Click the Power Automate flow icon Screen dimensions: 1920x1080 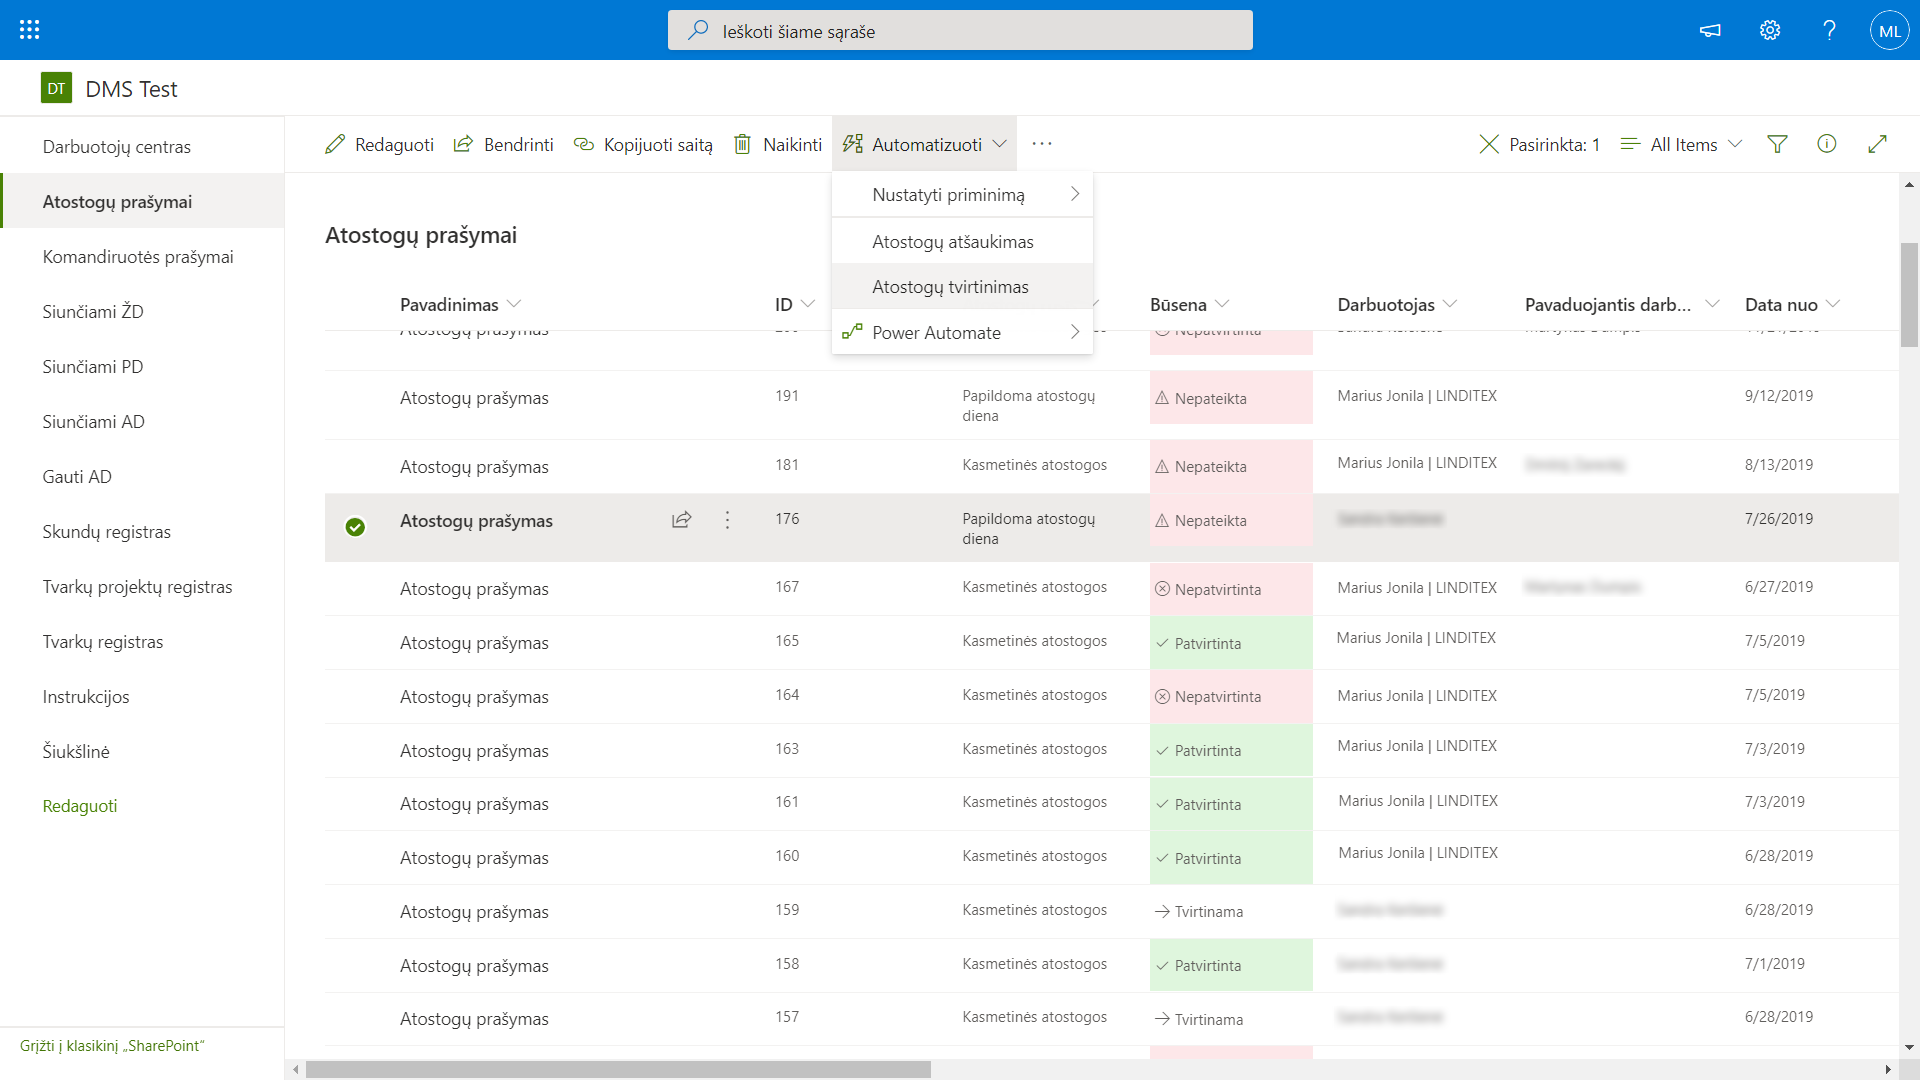[x=852, y=332]
